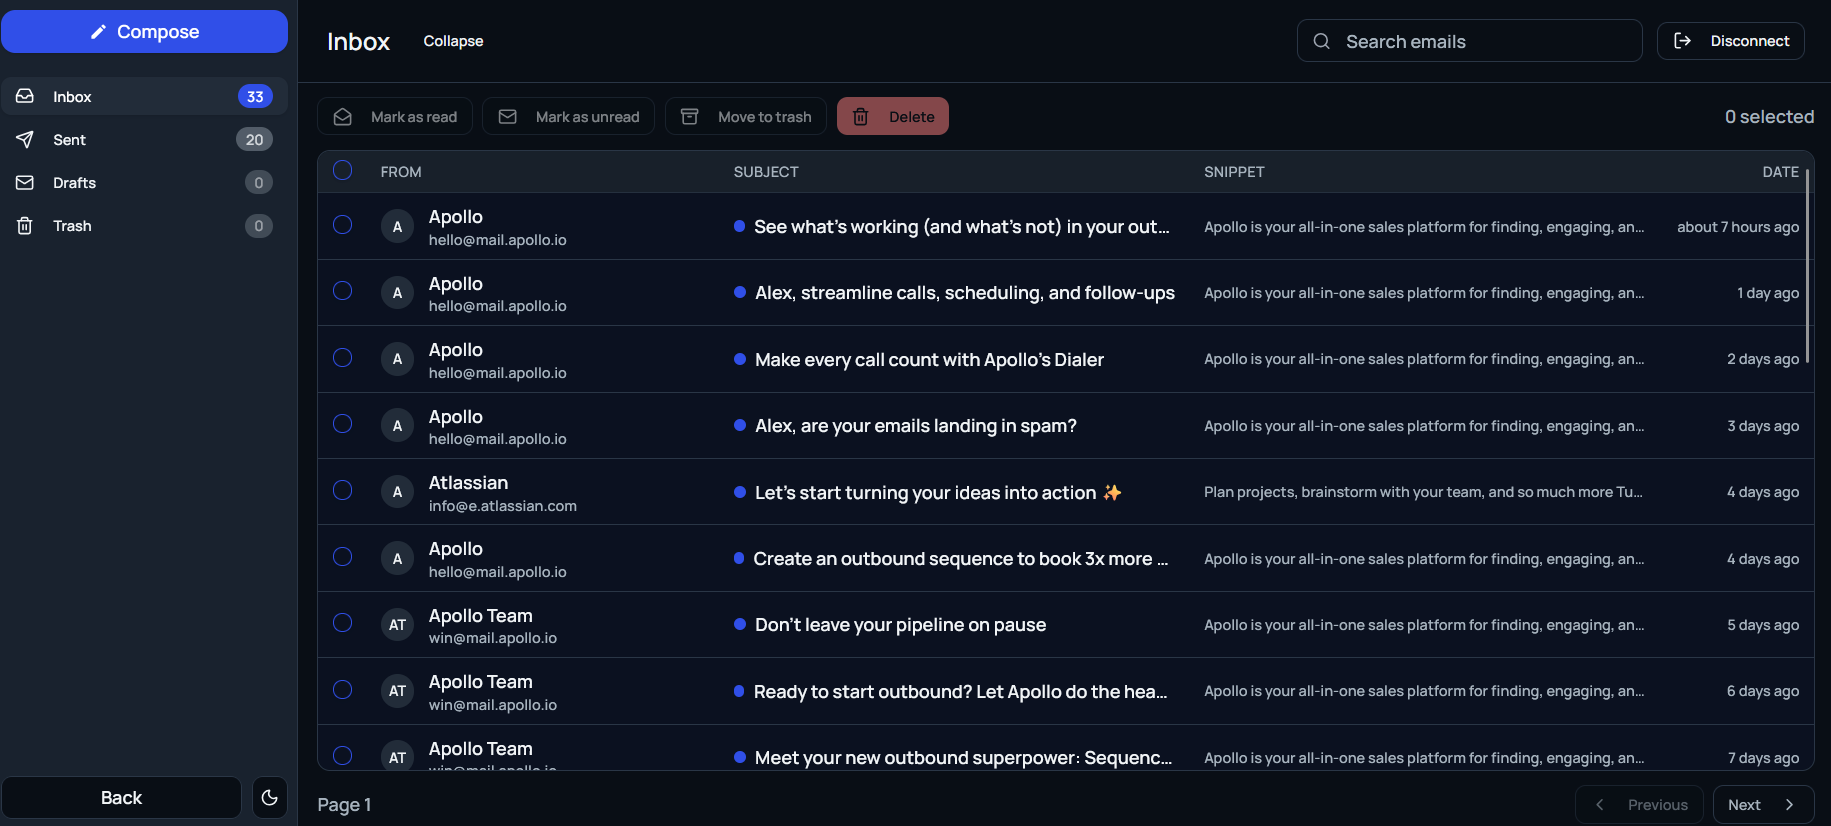
Task: Click the Back button
Action: (121, 797)
